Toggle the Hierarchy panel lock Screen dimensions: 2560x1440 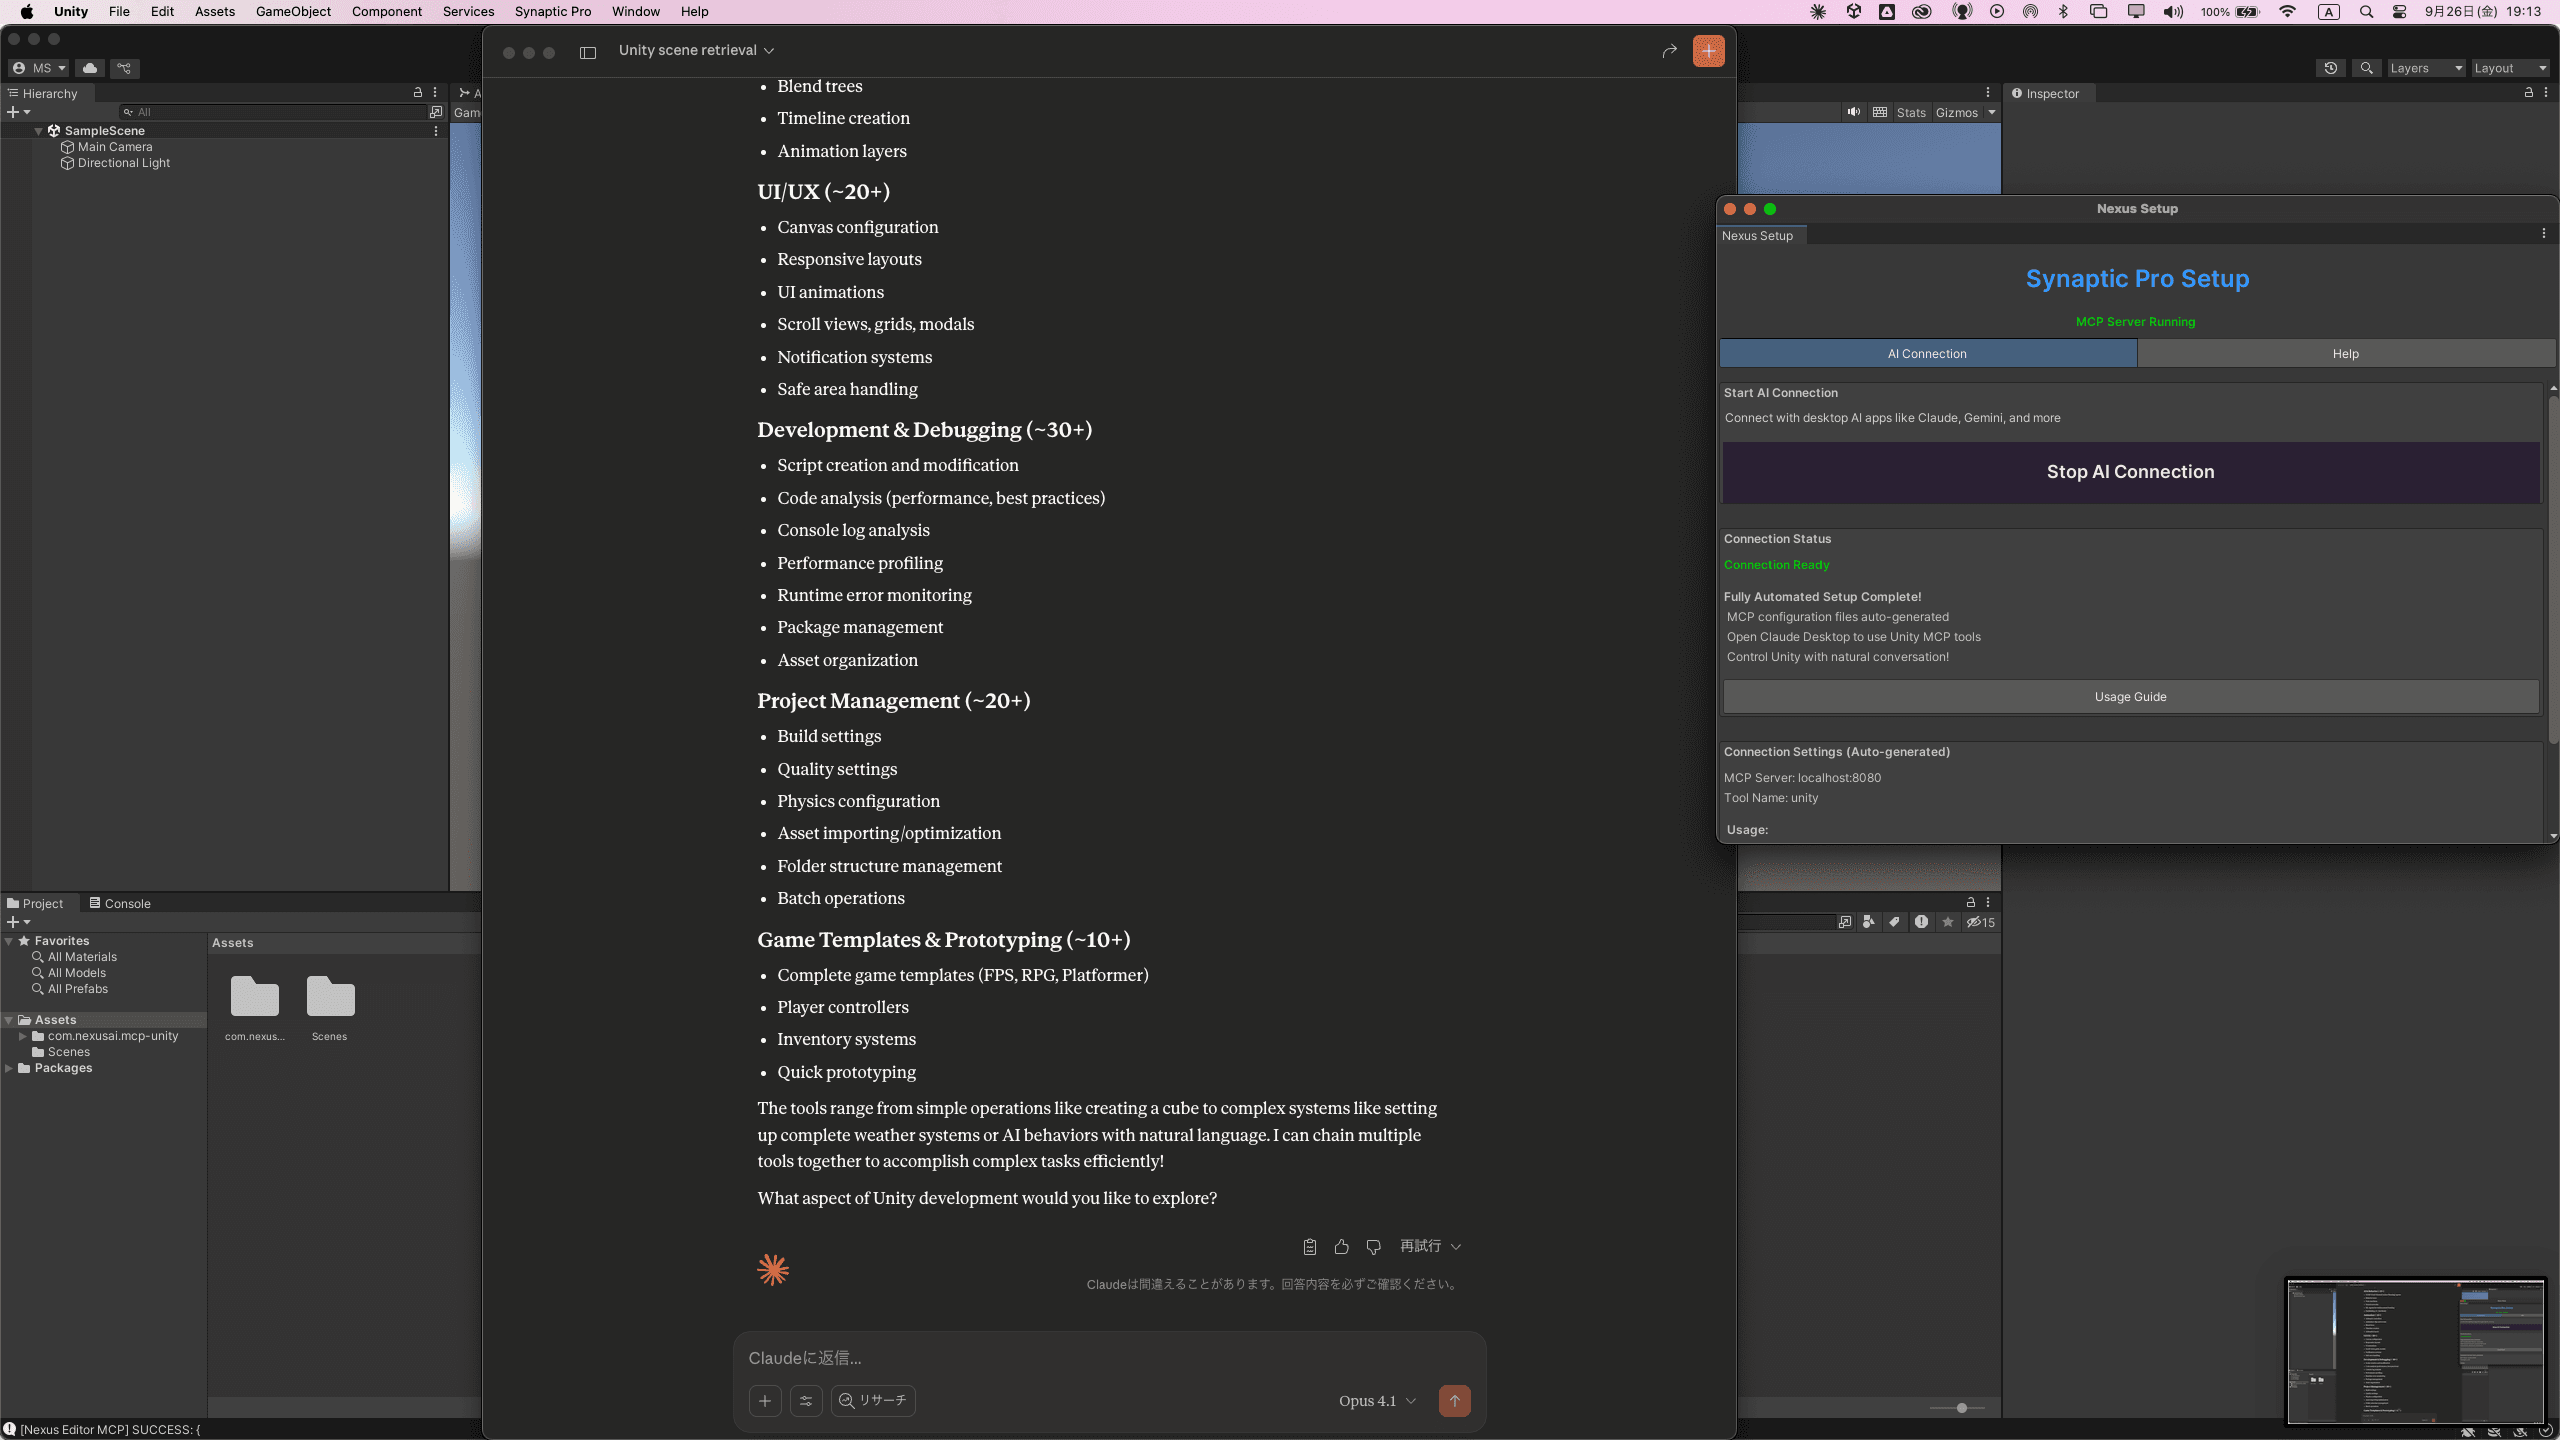(x=418, y=92)
